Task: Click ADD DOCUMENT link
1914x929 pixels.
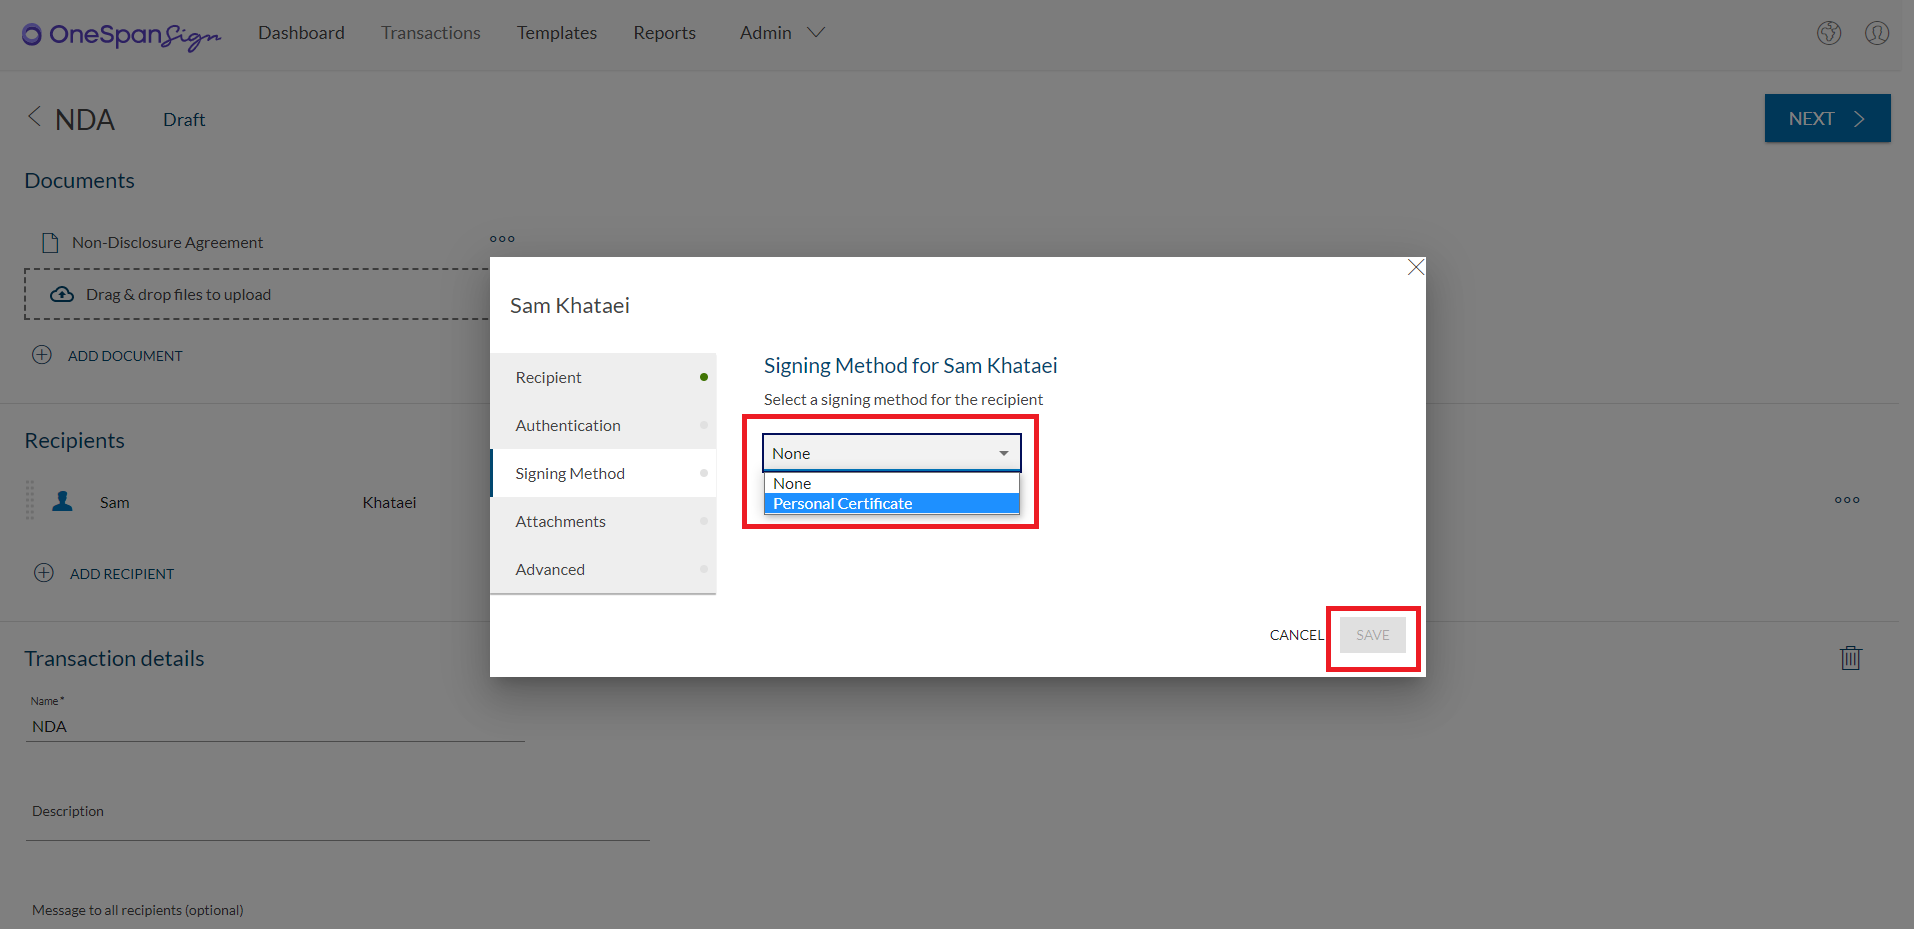Action: [x=125, y=356]
